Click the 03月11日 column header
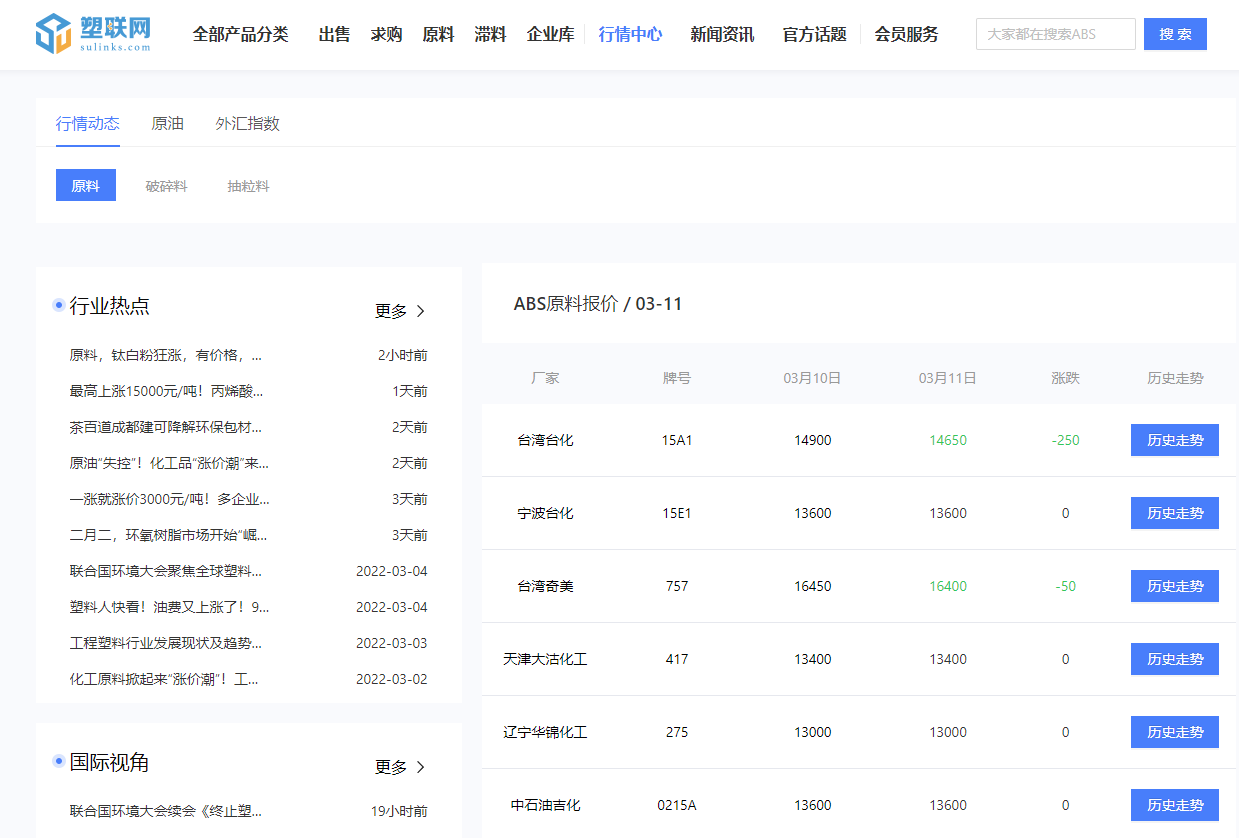The height and width of the screenshot is (838, 1239). point(948,378)
